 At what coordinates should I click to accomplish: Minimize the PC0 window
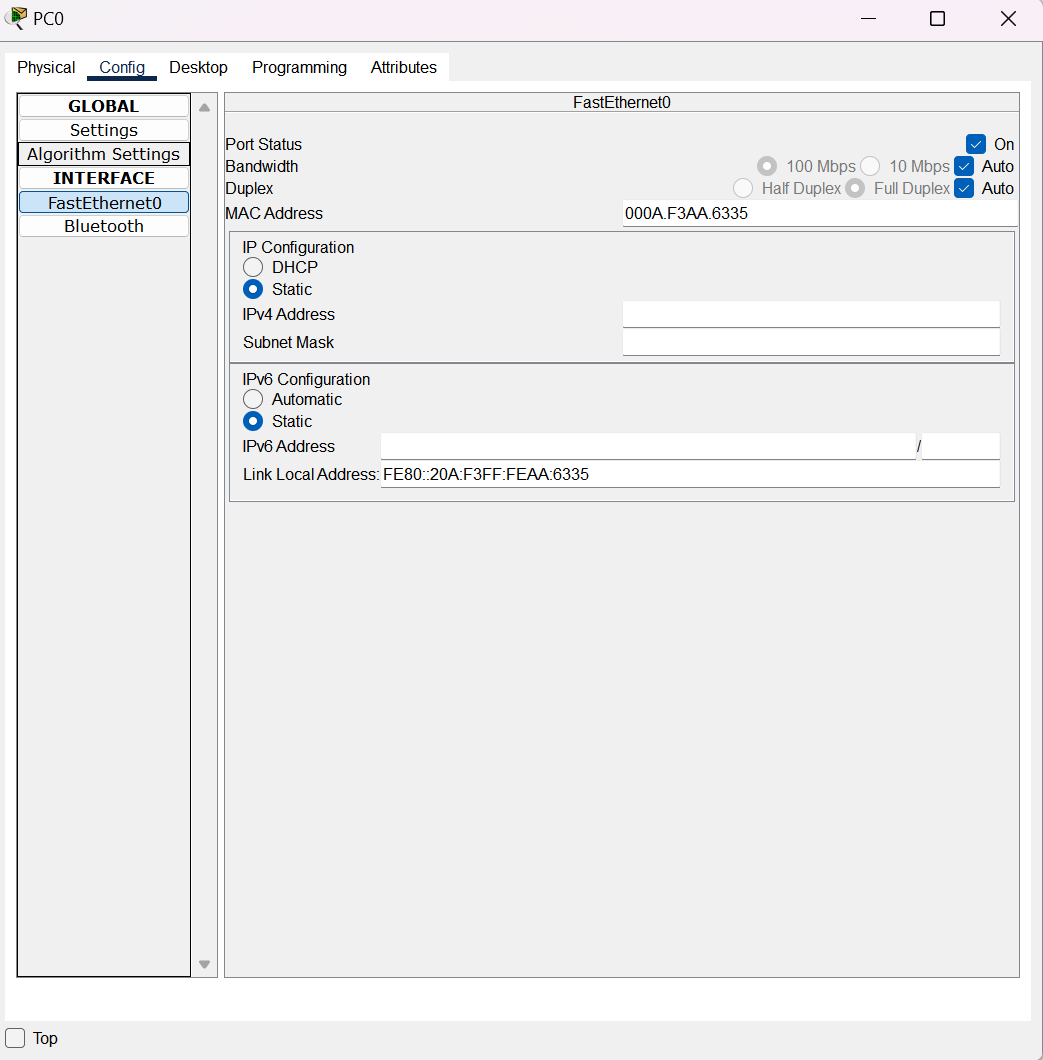pos(869,19)
